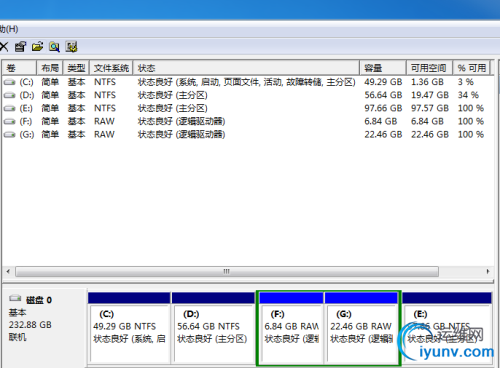500x368 pixels.
Task: Select the drive icon of volume (G:)
Action: click(x=10, y=135)
